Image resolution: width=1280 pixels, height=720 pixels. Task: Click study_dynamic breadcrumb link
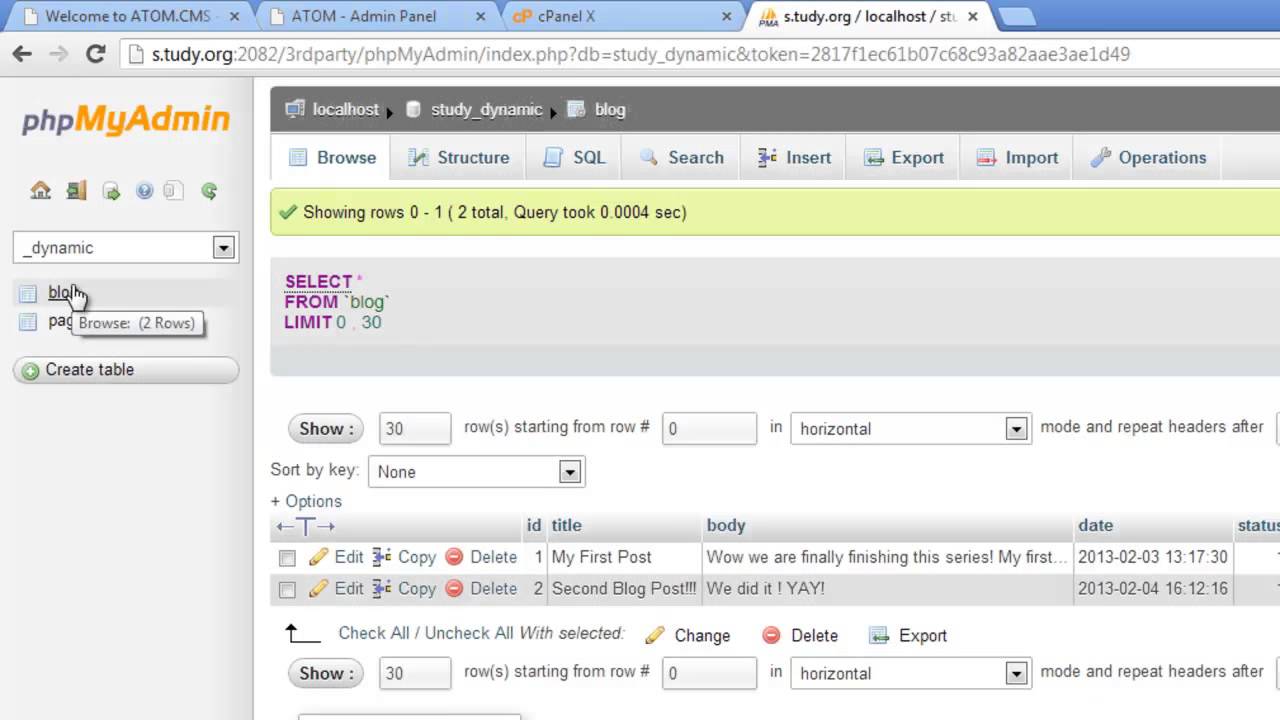coord(486,110)
